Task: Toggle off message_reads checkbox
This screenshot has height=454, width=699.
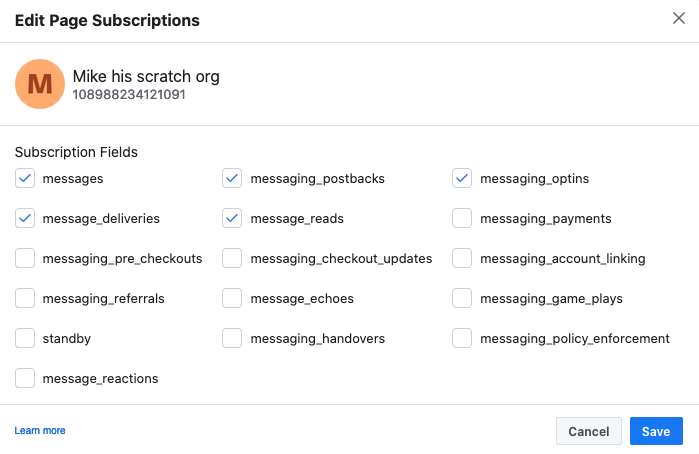Action: (x=232, y=218)
